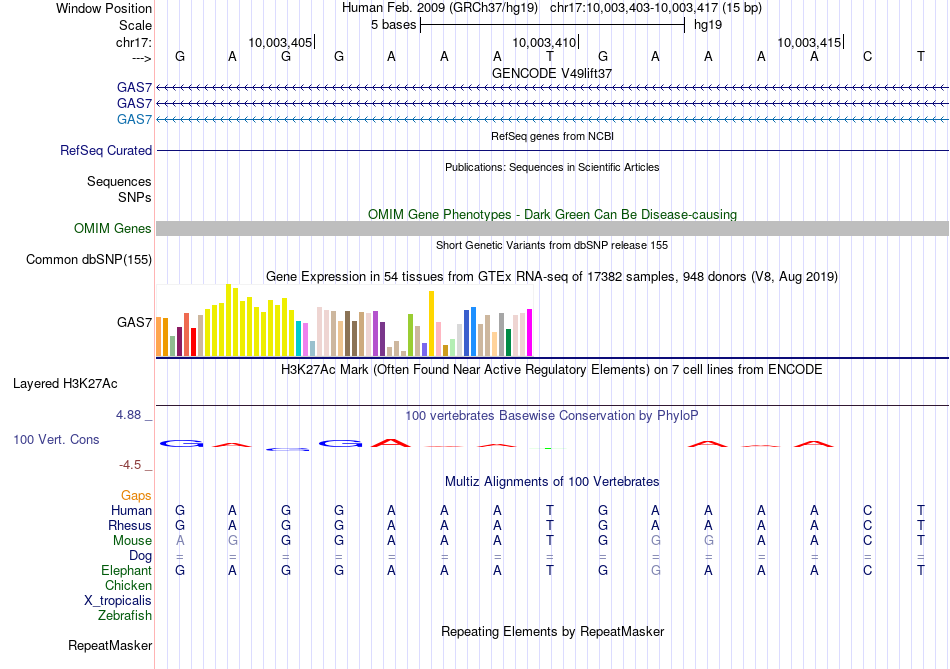Open the OMIM Genes track label
The height and width of the screenshot is (669, 950).
pyautogui.click(x=113, y=228)
